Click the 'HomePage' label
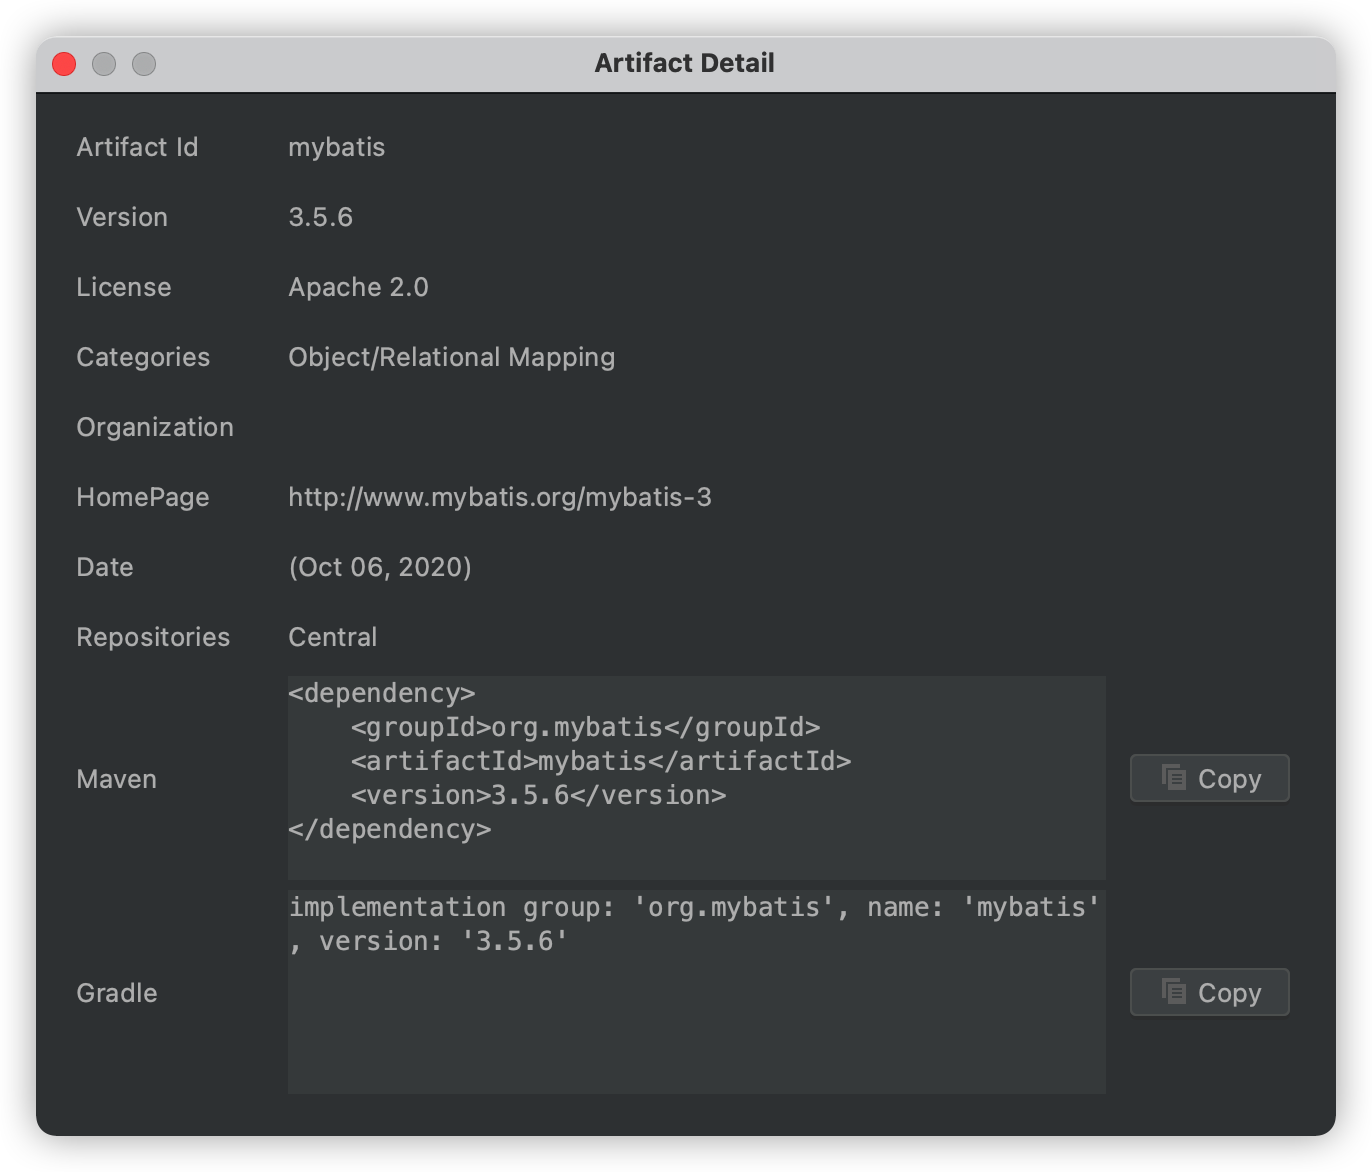Image resolution: width=1372 pixels, height=1172 pixels. click(x=143, y=497)
